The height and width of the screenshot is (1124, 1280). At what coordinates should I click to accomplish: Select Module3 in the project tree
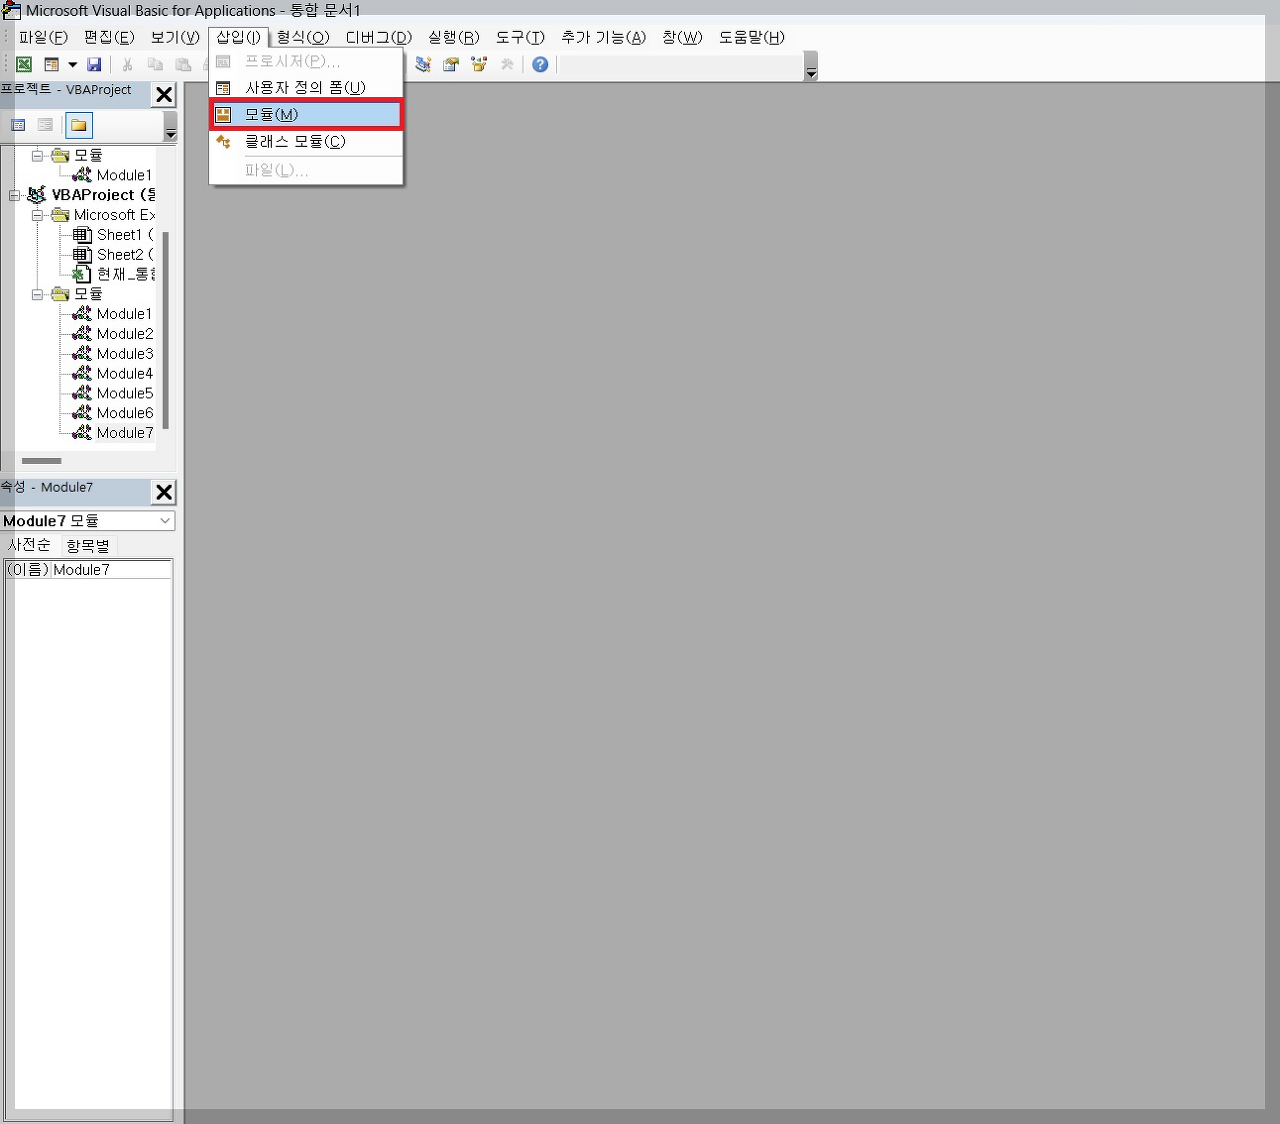pos(113,354)
